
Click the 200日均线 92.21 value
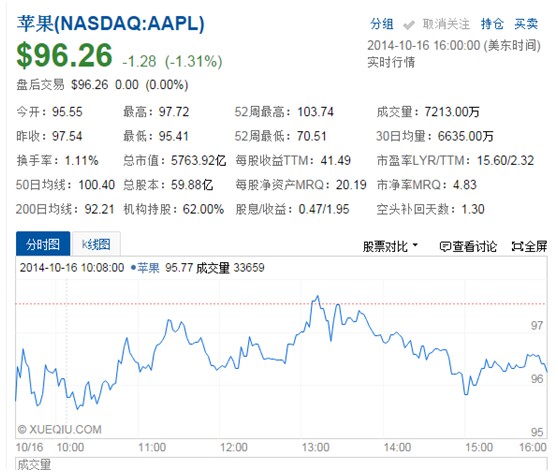pyautogui.click(x=99, y=209)
